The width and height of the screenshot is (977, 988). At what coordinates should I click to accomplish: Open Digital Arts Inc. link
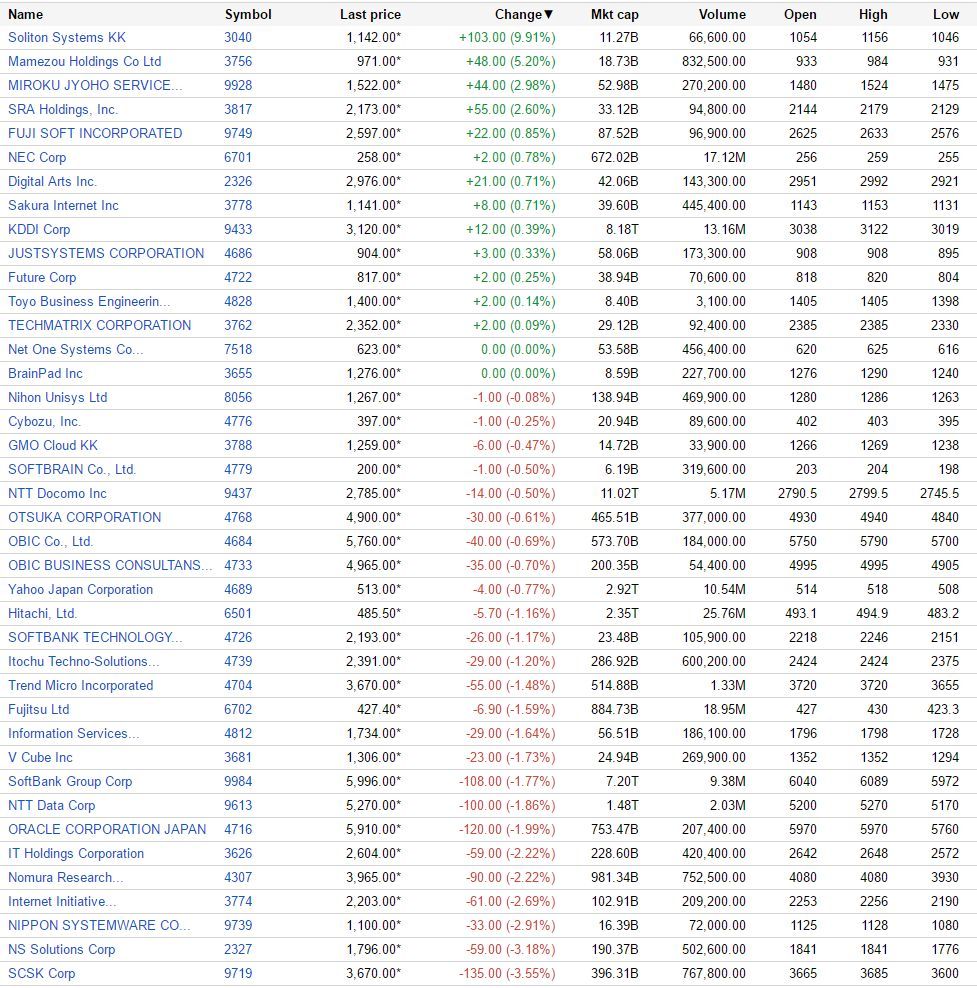click(52, 181)
